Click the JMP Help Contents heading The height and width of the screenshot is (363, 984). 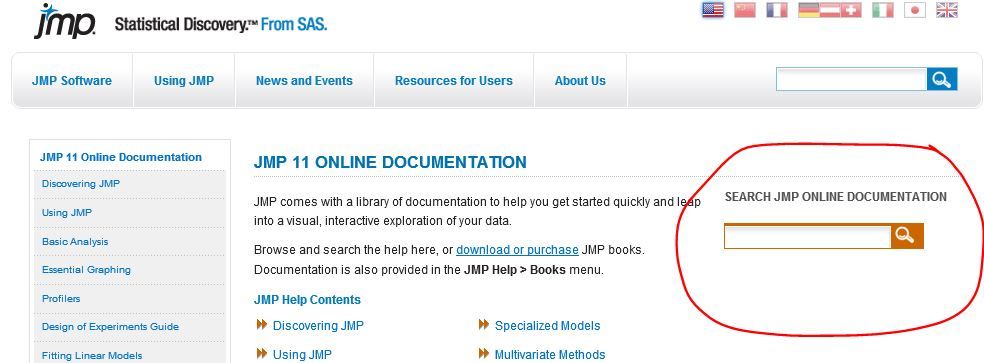307,300
